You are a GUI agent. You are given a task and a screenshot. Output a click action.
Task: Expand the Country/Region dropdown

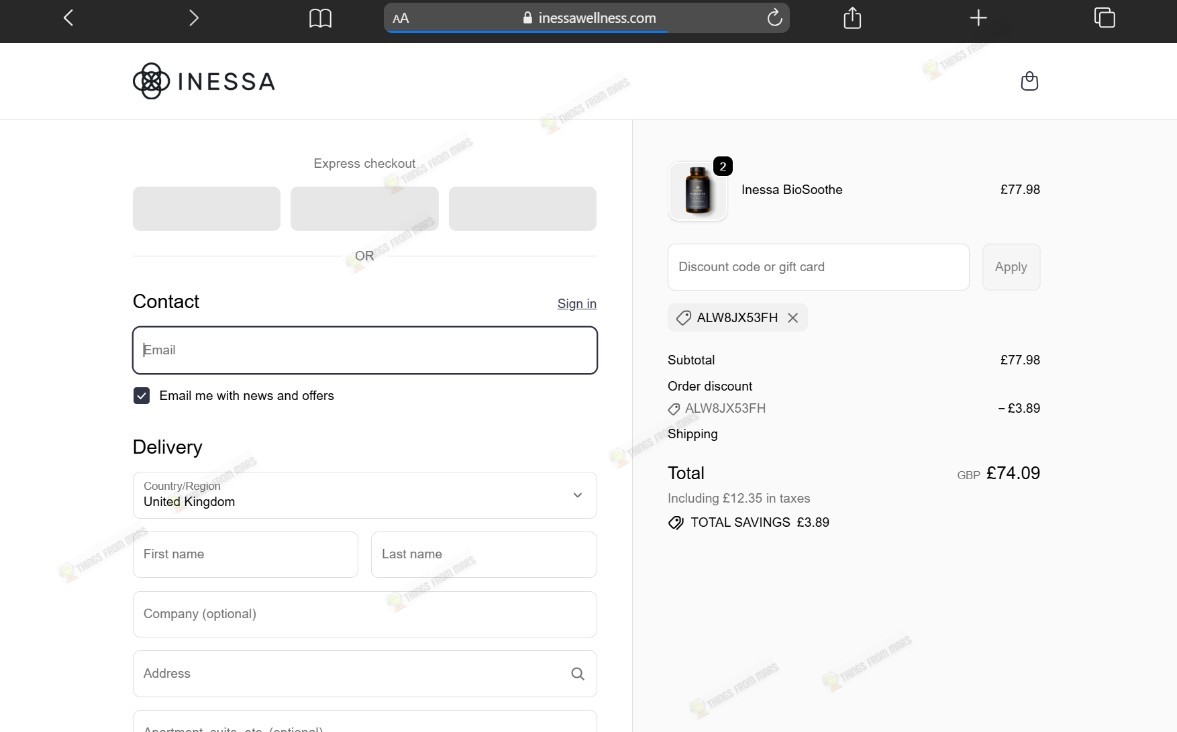(365, 496)
